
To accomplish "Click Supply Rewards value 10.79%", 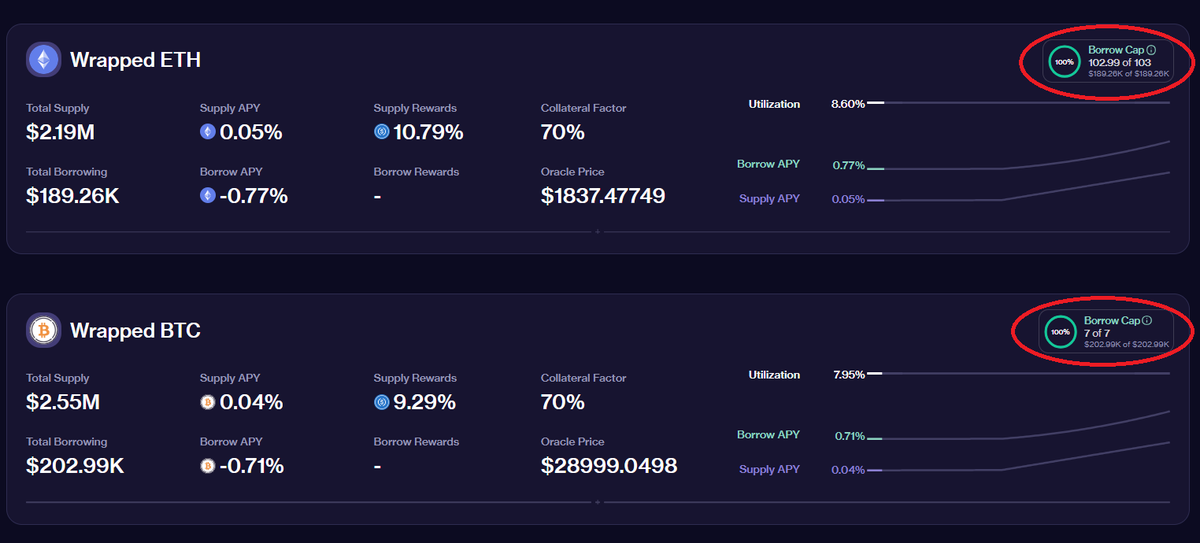I will (x=429, y=132).
